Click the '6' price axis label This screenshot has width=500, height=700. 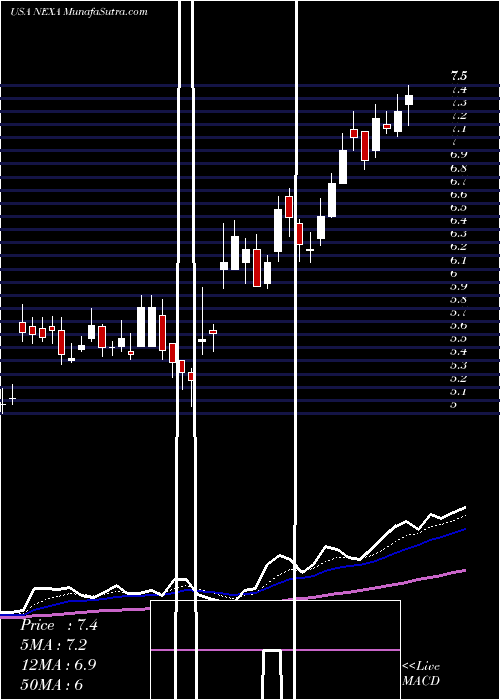pyautogui.click(x=454, y=273)
